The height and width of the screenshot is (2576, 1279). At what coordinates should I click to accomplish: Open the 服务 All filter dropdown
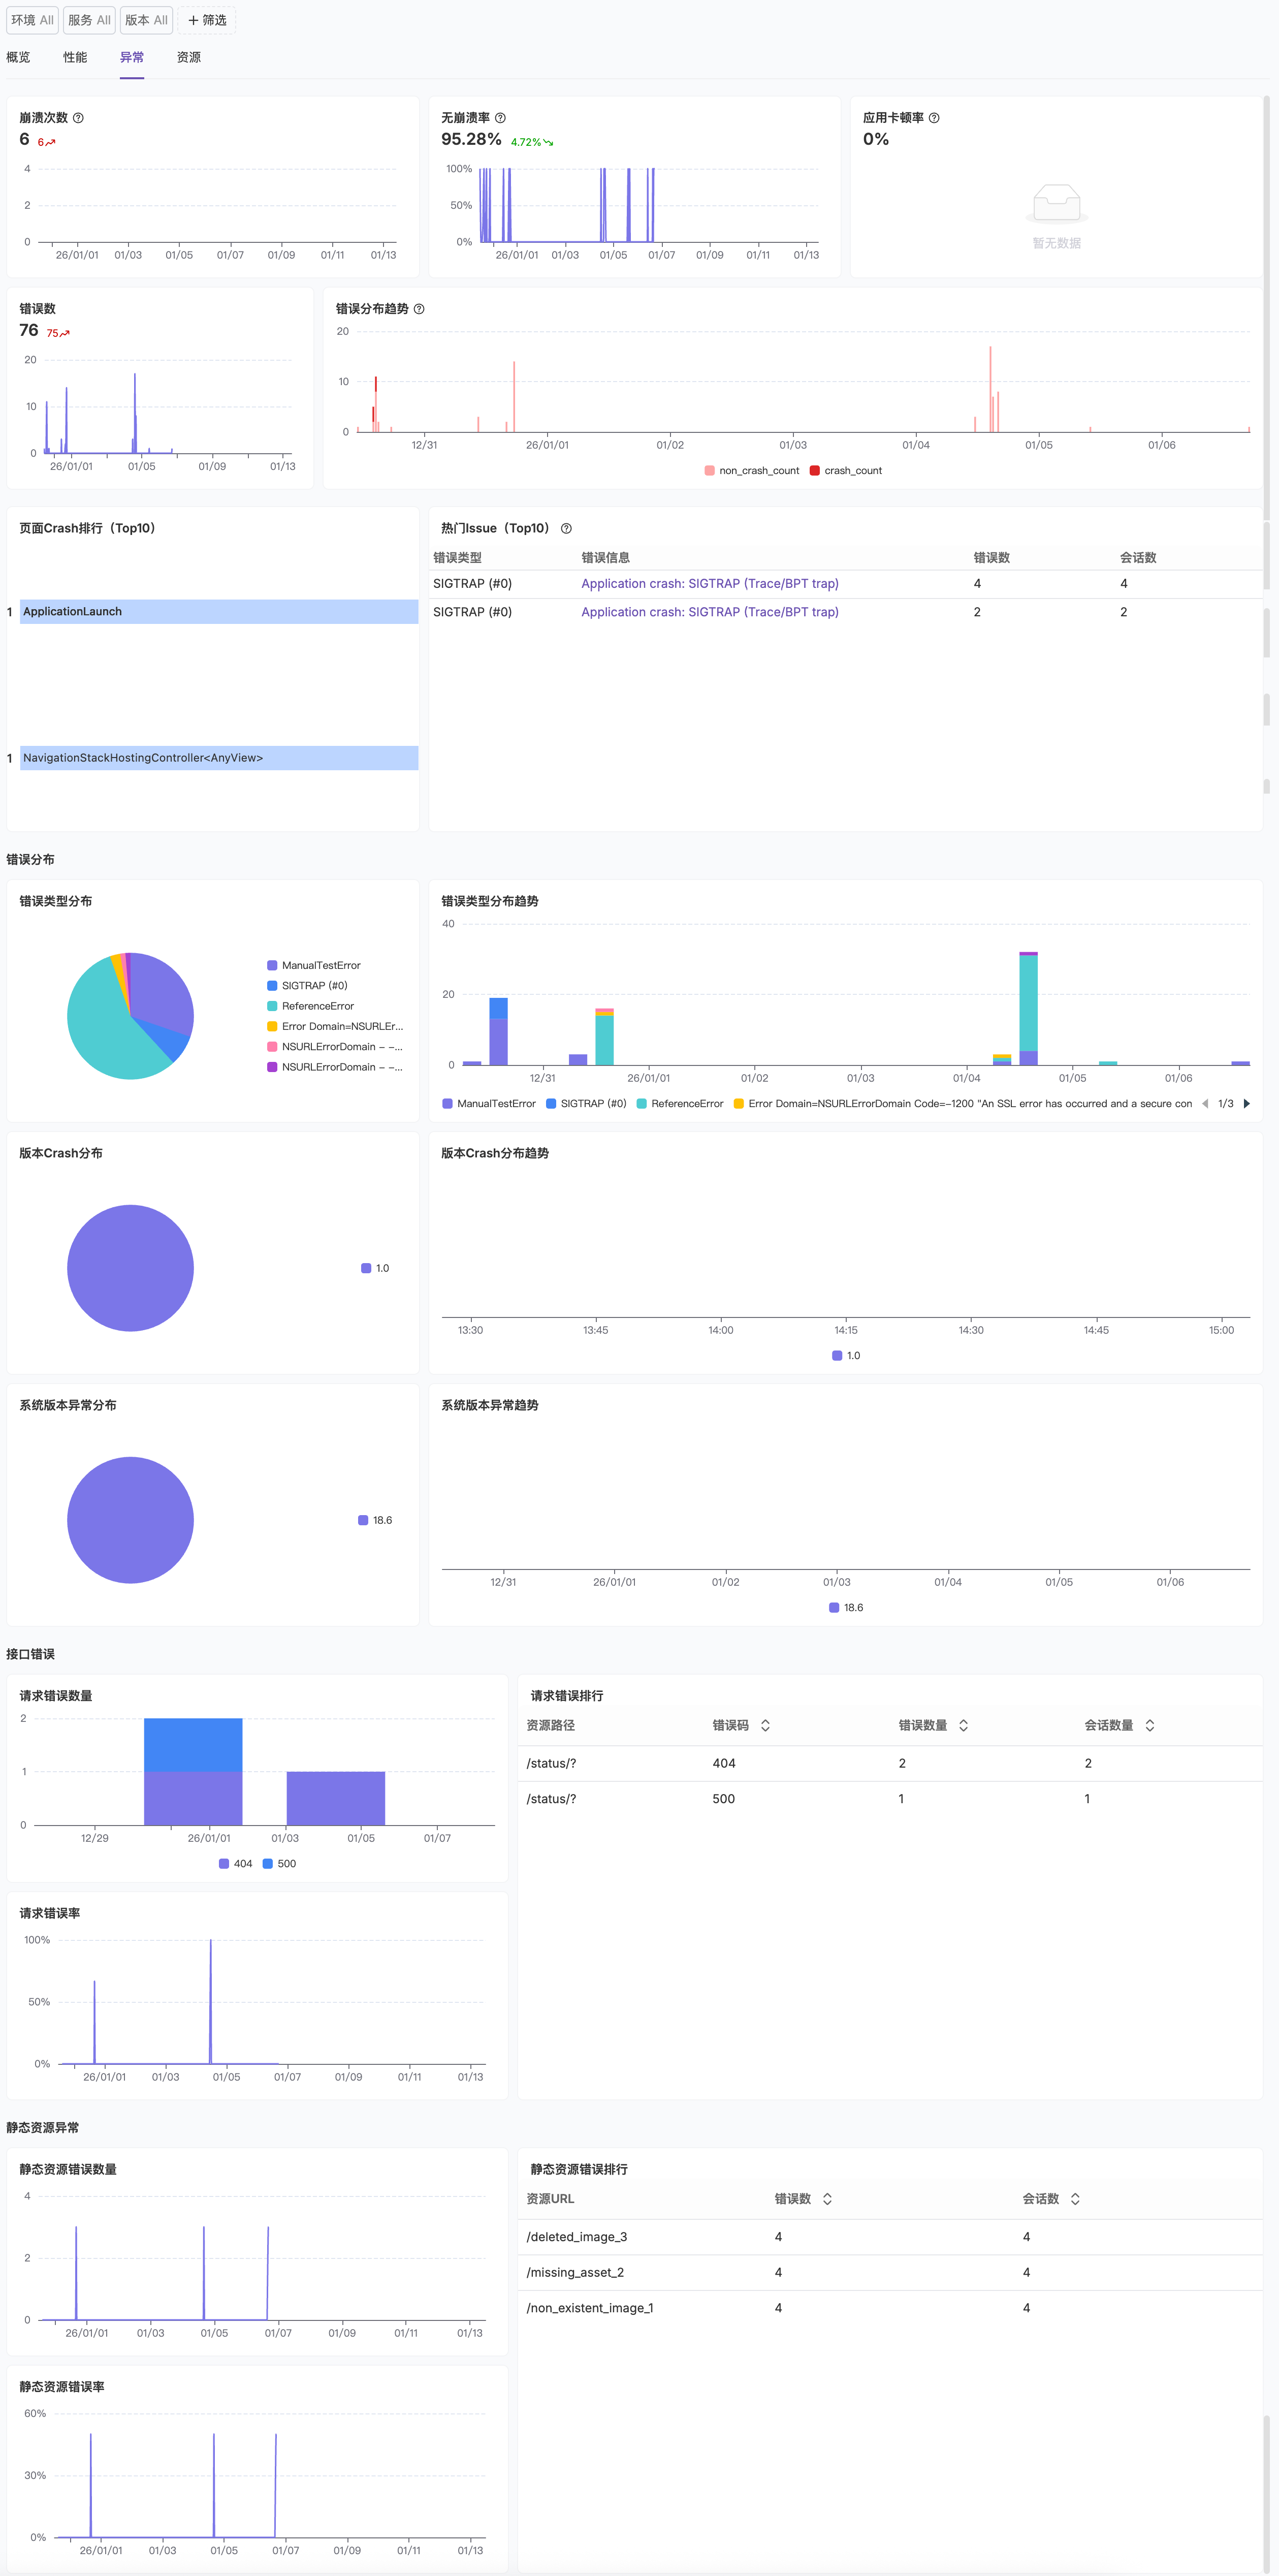(x=89, y=20)
